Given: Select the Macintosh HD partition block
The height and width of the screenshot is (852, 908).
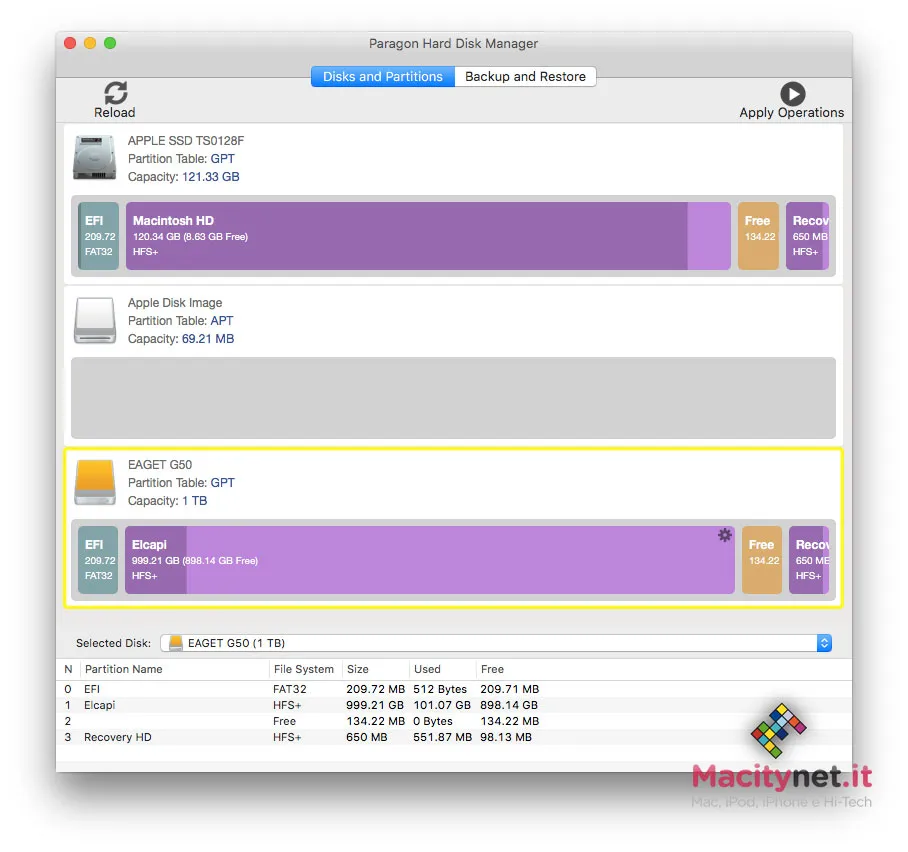Looking at the screenshot, I should click(400, 236).
